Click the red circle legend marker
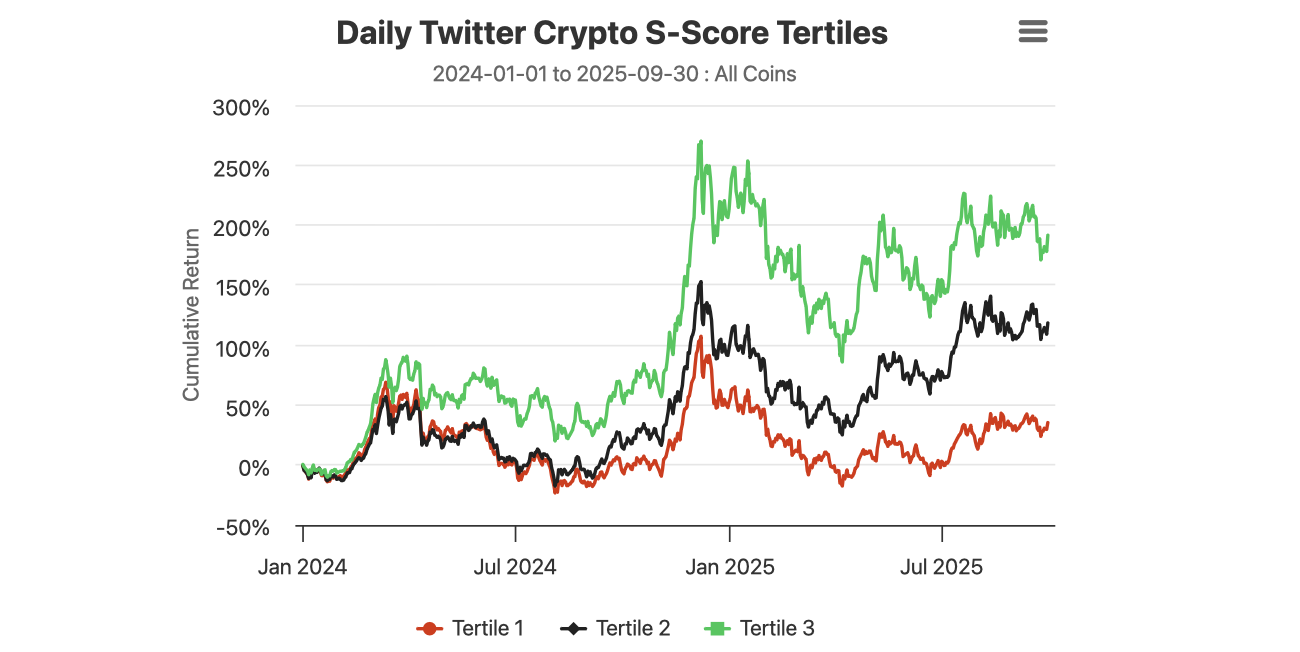Viewport: 1300px width, 652px height. pyautogui.click(x=429, y=628)
